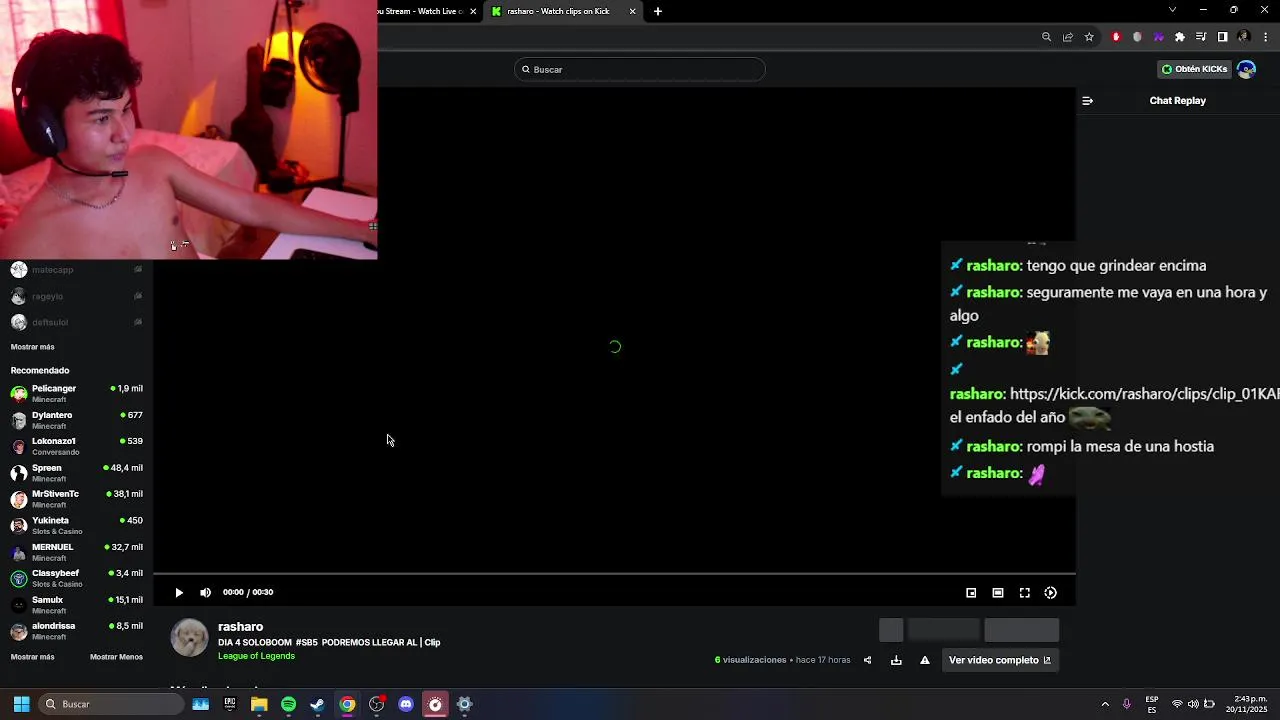Toggle theater mode on the video player
The height and width of the screenshot is (720, 1280).
[998, 593]
